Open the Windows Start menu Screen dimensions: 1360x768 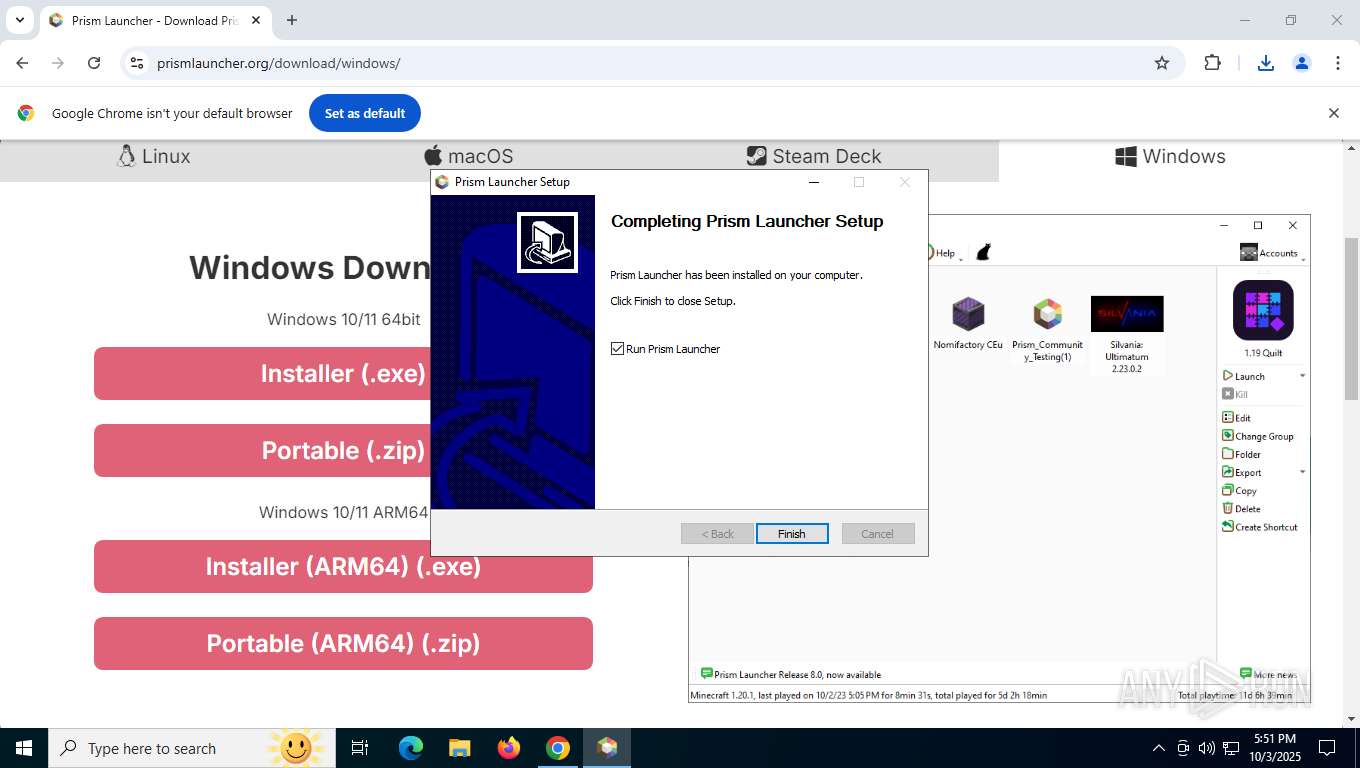point(23,748)
